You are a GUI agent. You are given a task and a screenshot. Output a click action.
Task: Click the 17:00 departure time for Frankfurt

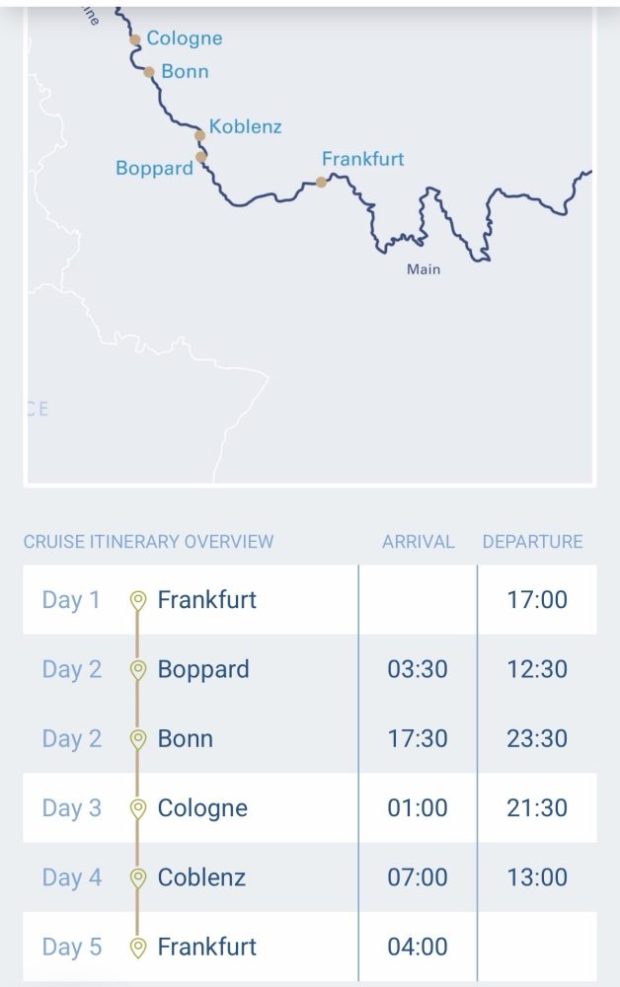[537, 600]
